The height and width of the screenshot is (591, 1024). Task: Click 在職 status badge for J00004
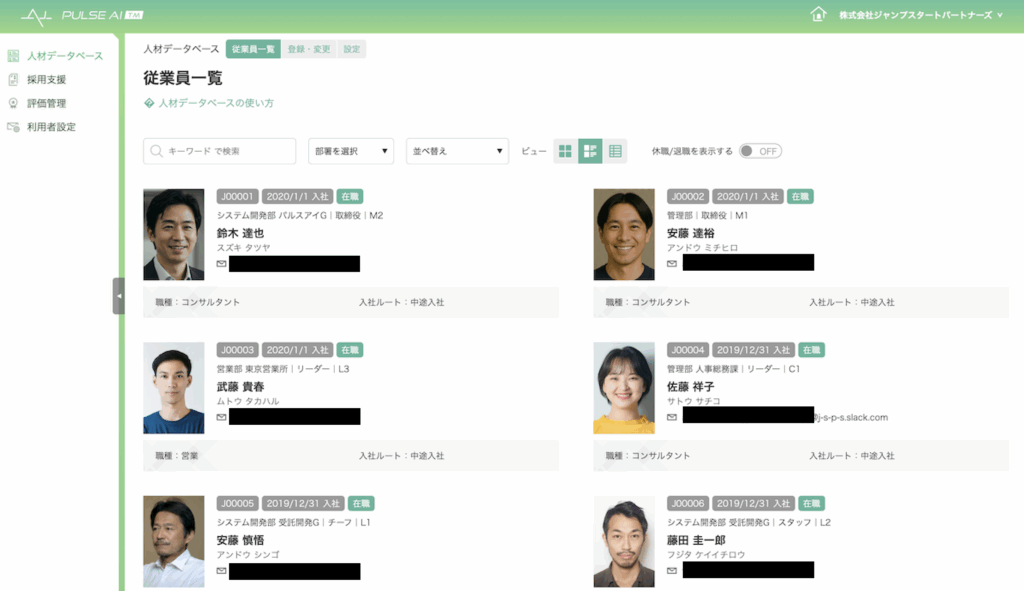[812, 350]
